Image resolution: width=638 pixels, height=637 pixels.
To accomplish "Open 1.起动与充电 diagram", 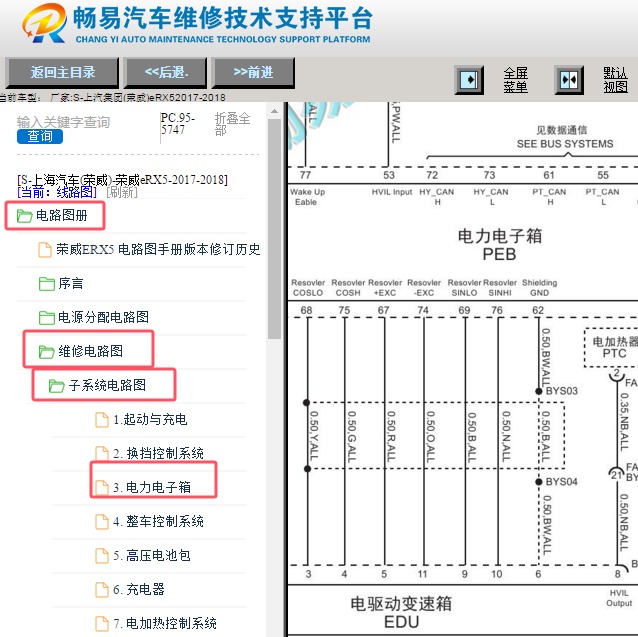I will (150, 419).
